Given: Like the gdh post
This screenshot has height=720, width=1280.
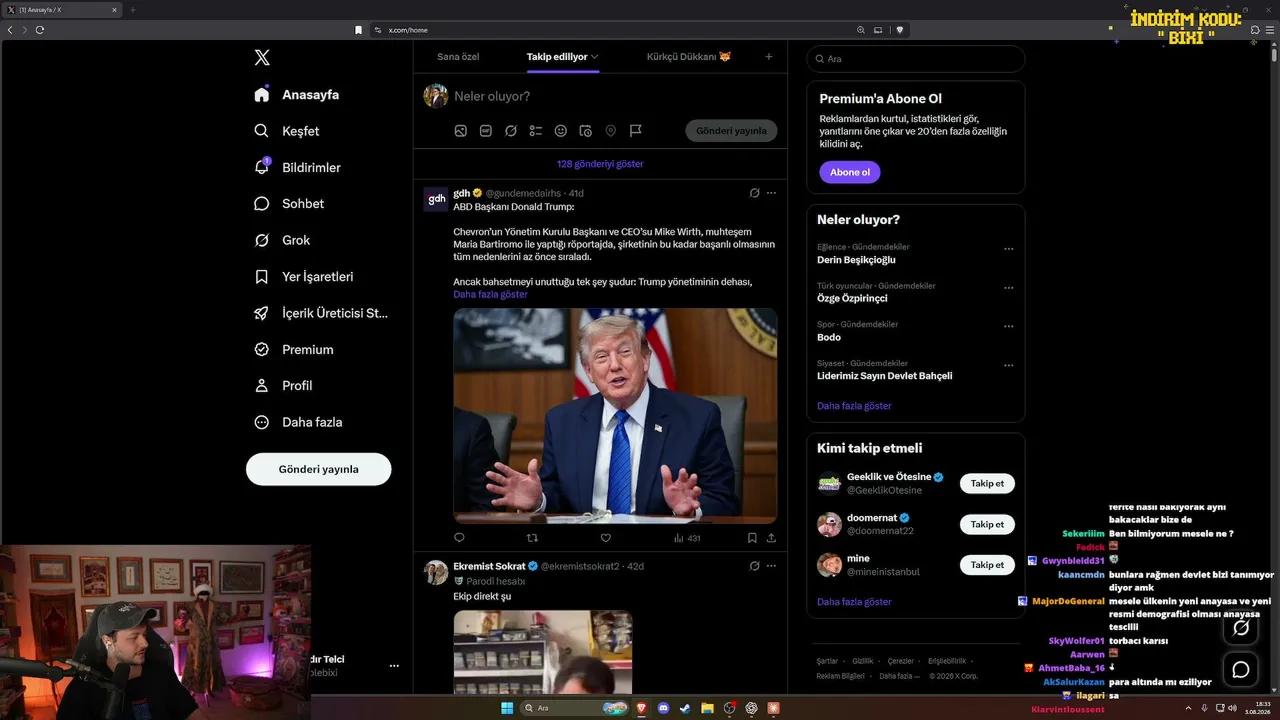Looking at the screenshot, I should (x=605, y=538).
